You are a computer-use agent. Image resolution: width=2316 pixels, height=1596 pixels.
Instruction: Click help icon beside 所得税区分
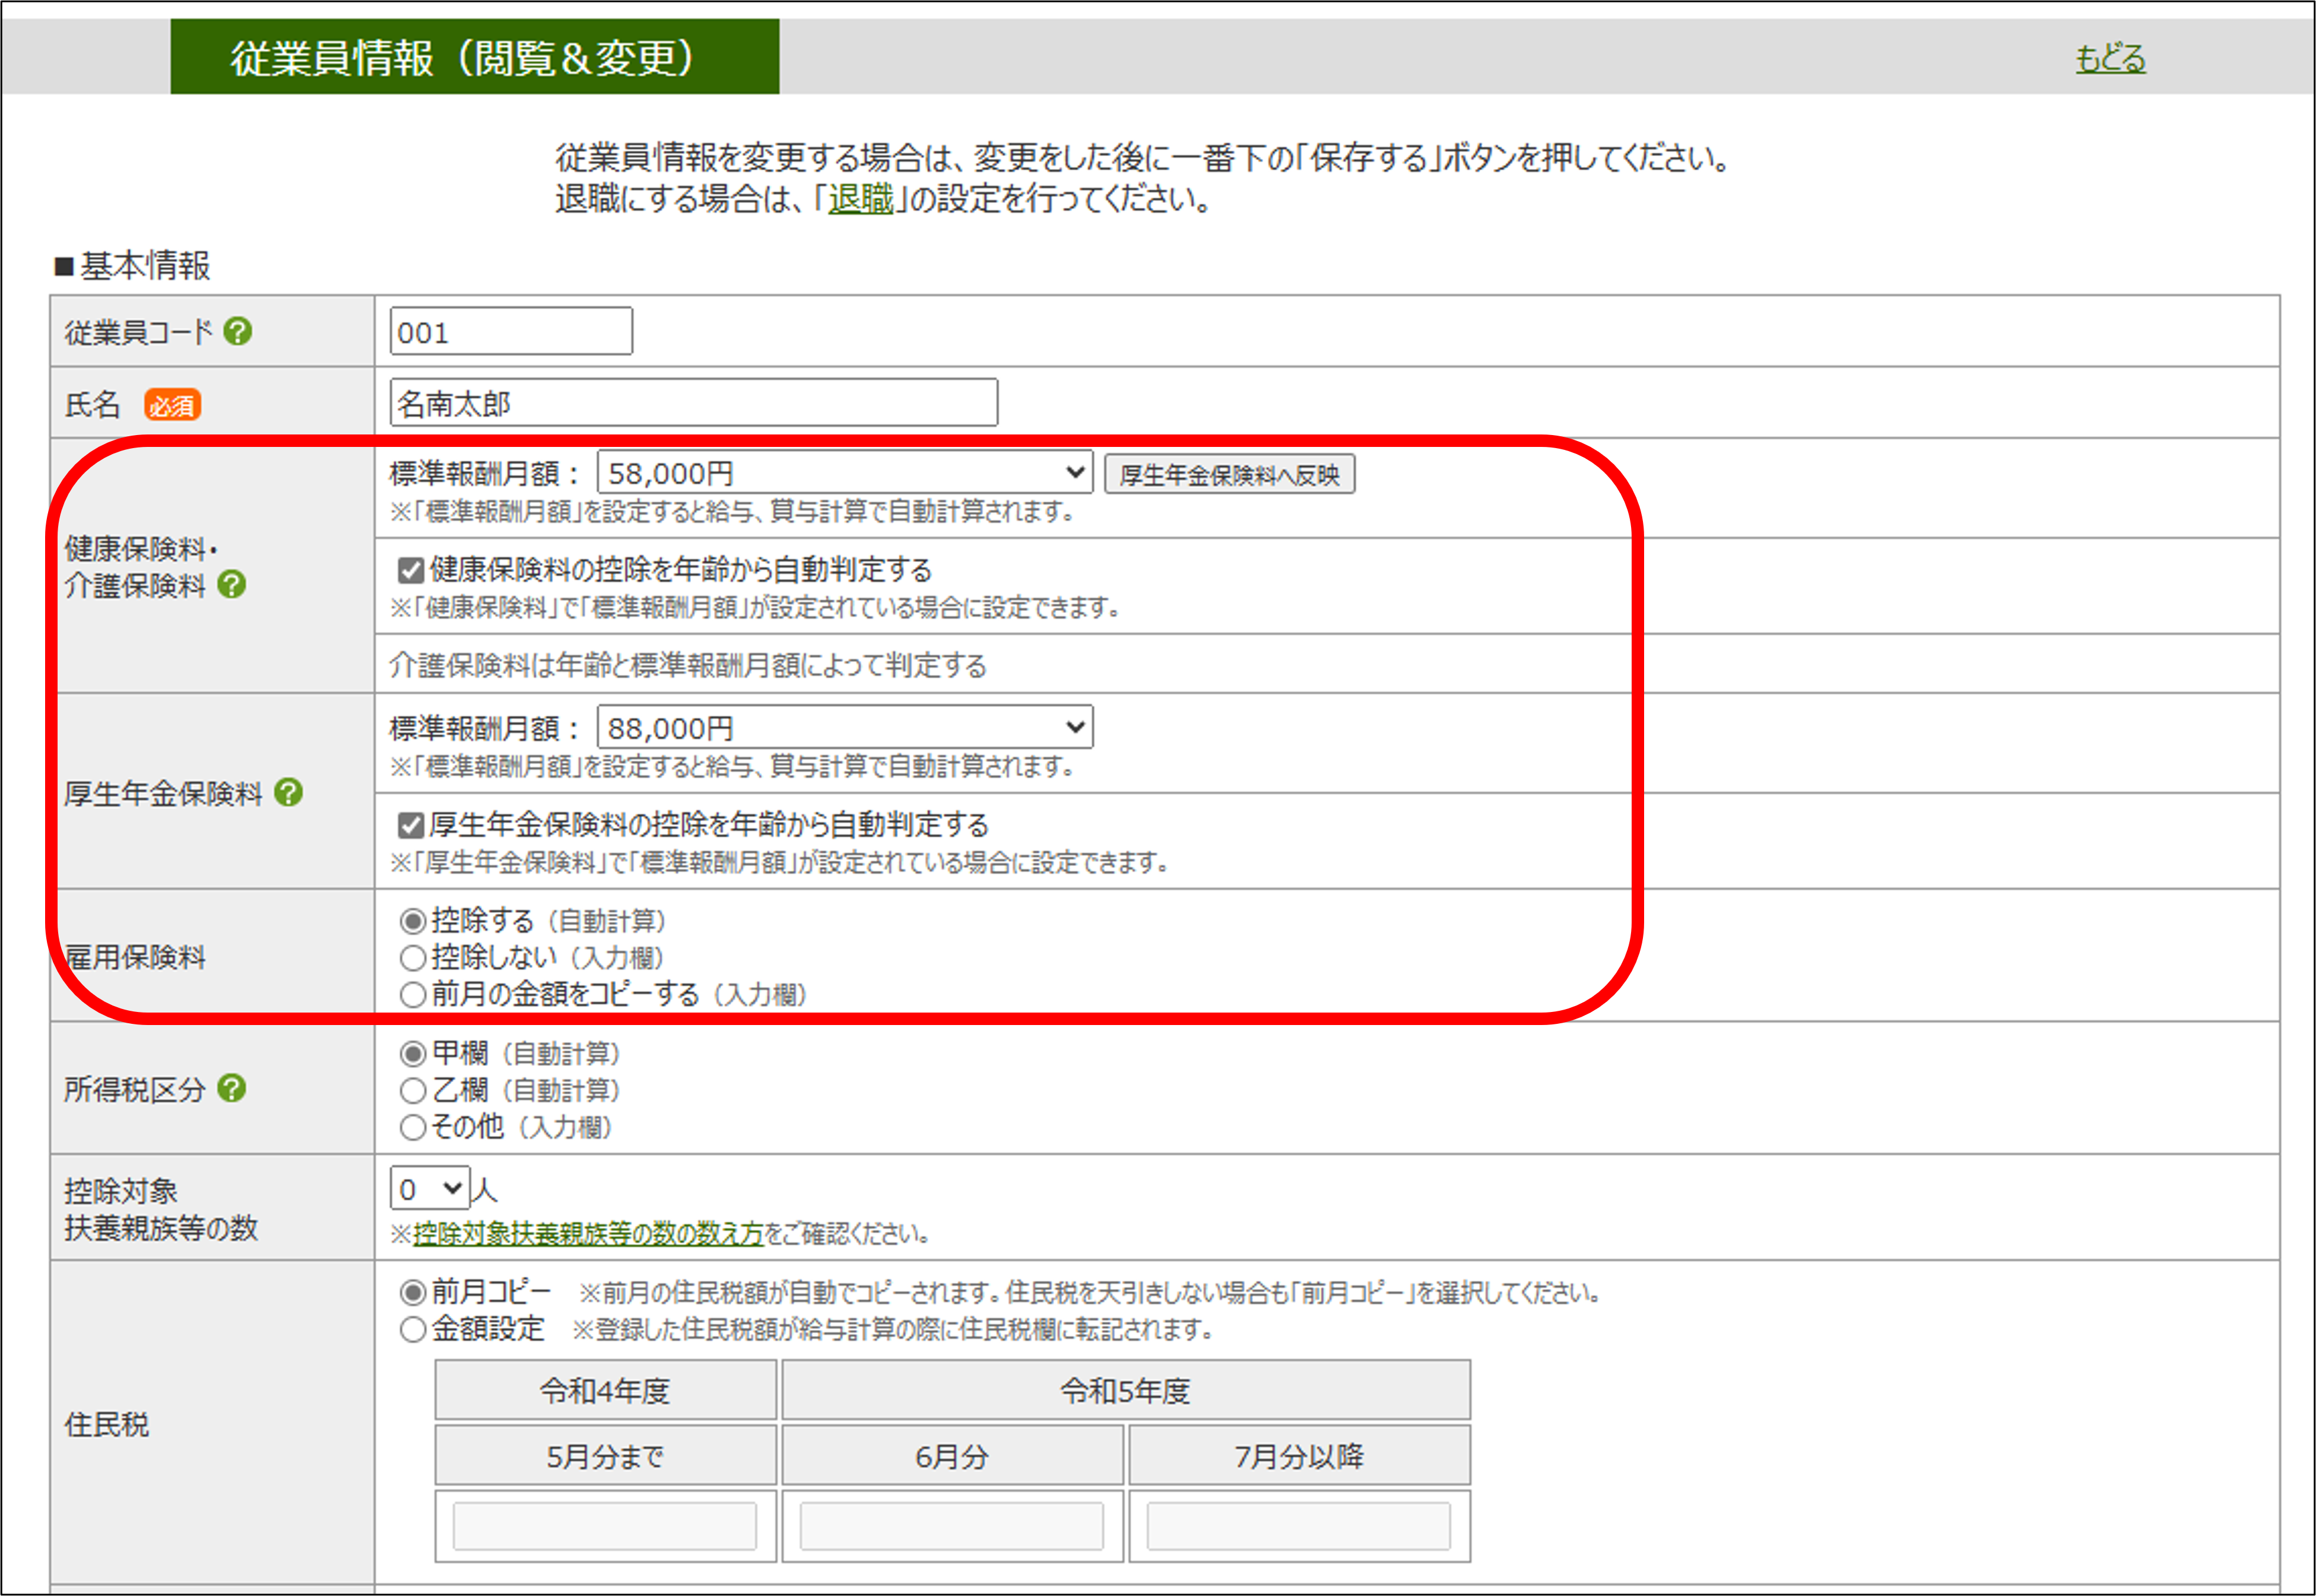[231, 1088]
